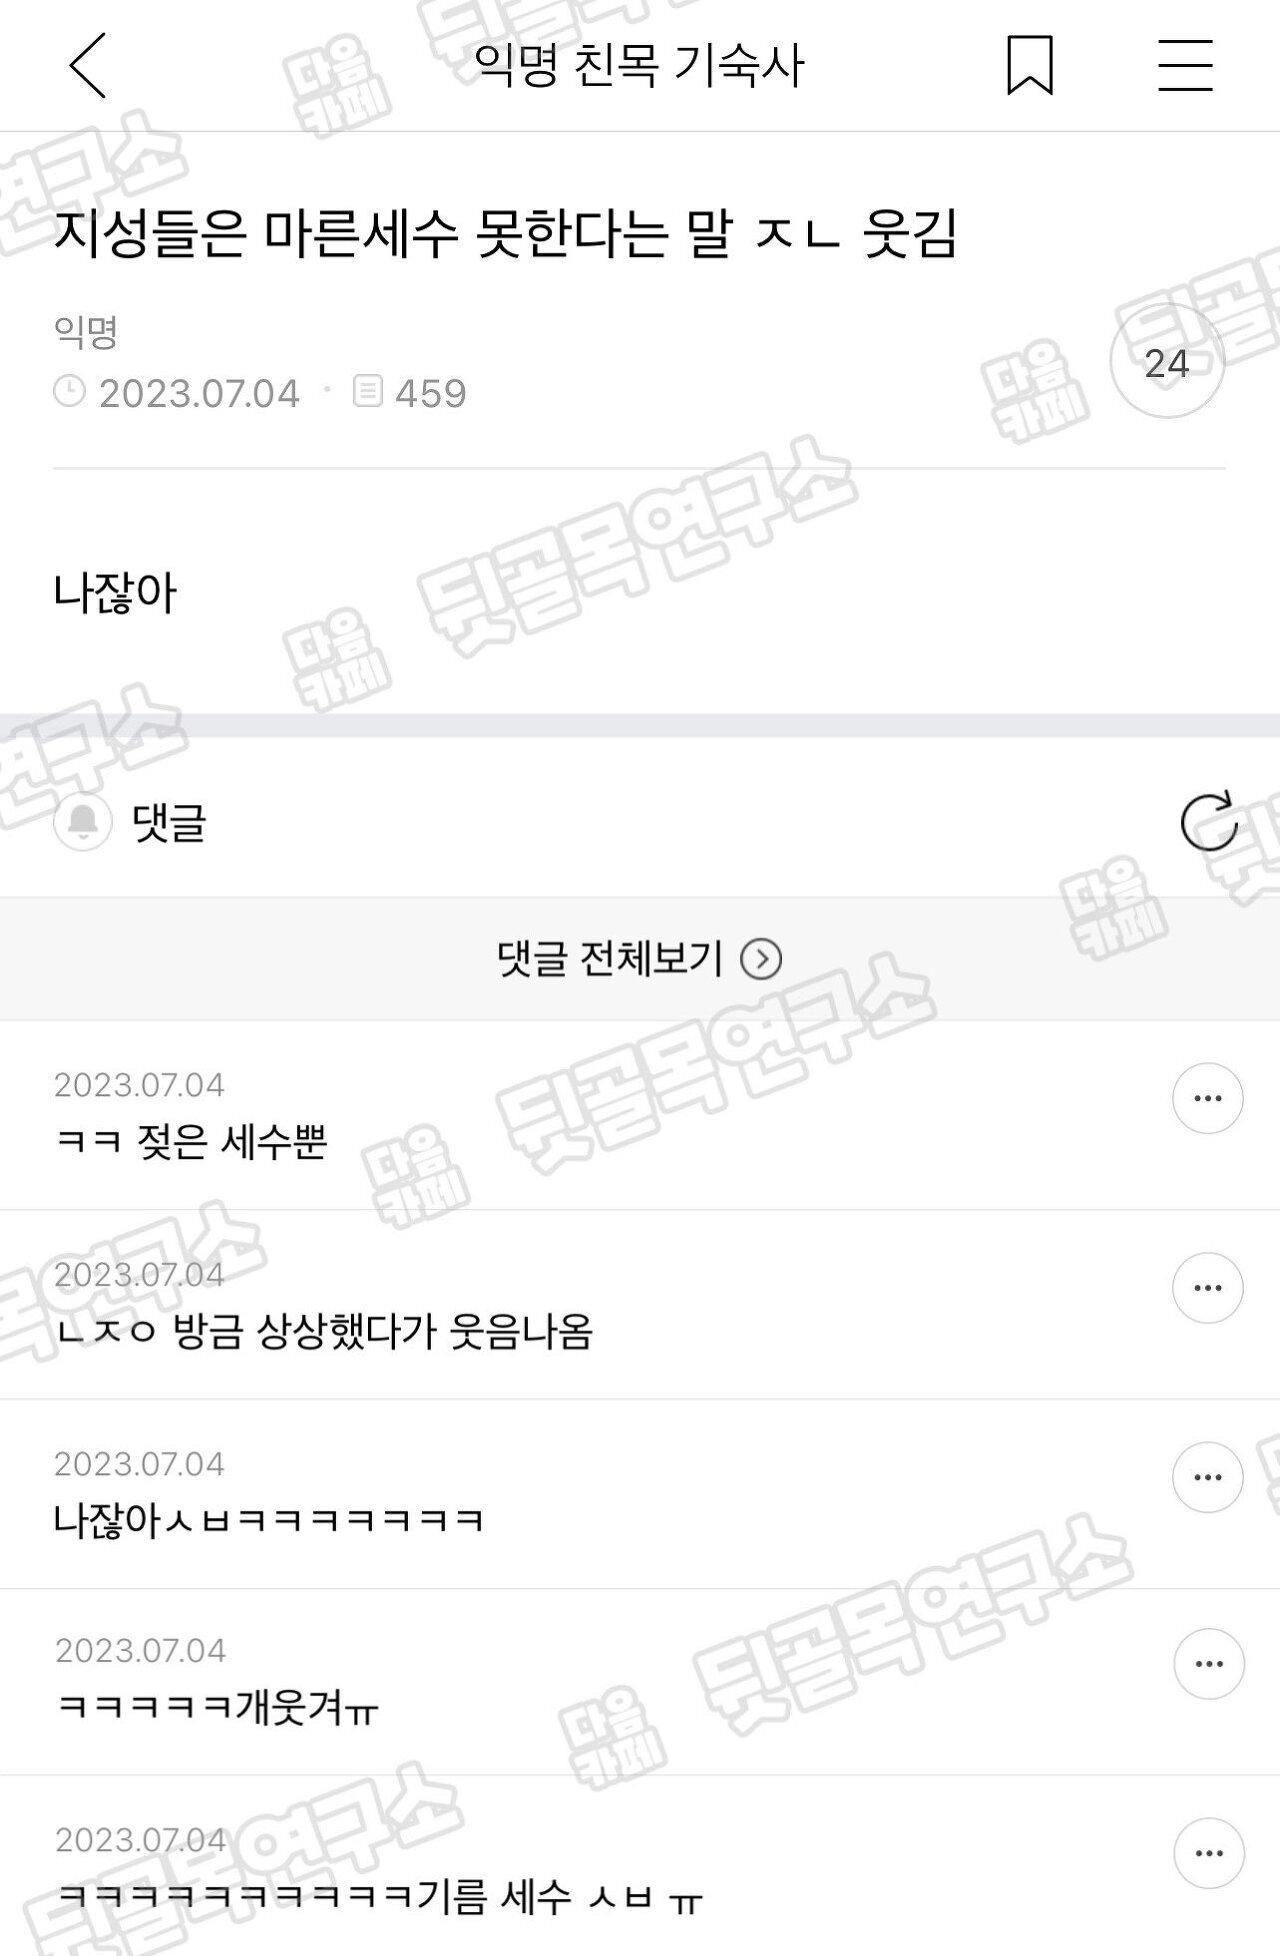Bookmark this post with the bookmark icon

1029,65
